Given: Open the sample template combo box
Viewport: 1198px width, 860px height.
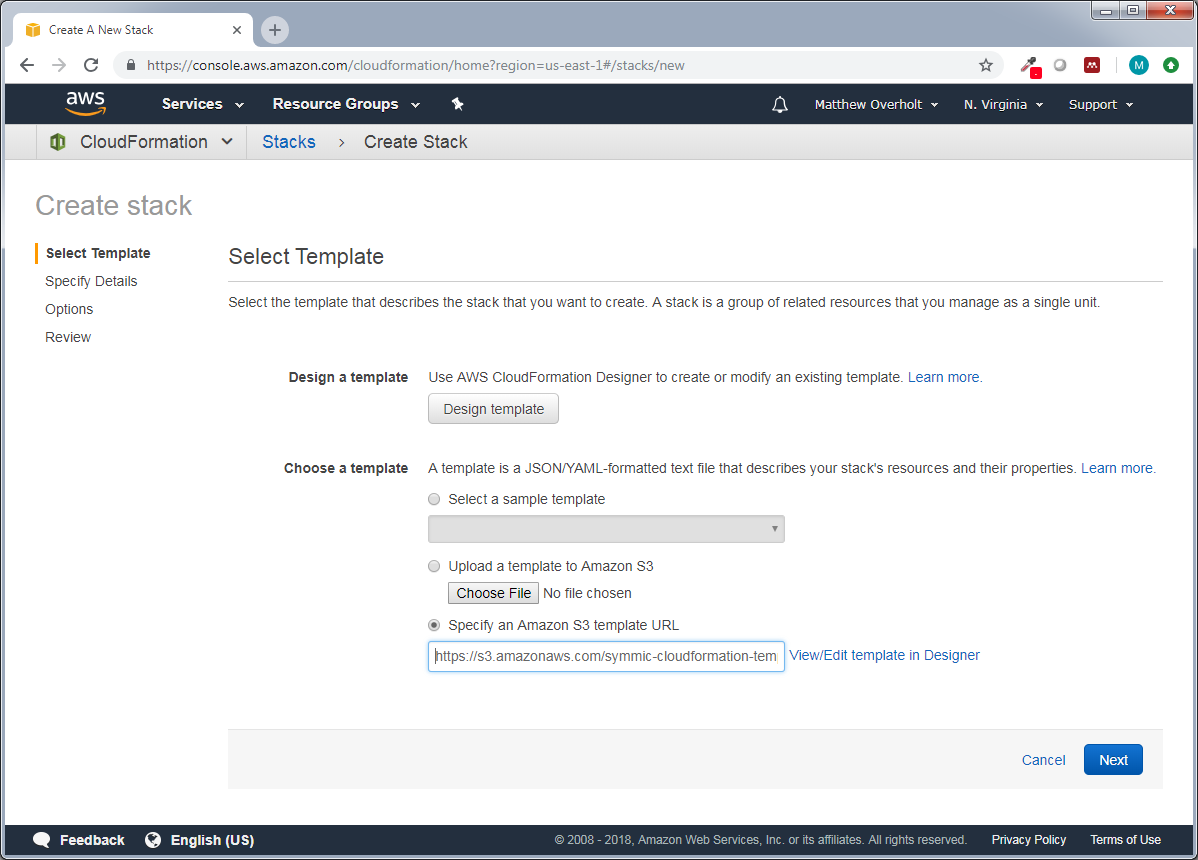Looking at the screenshot, I should coord(606,529).
